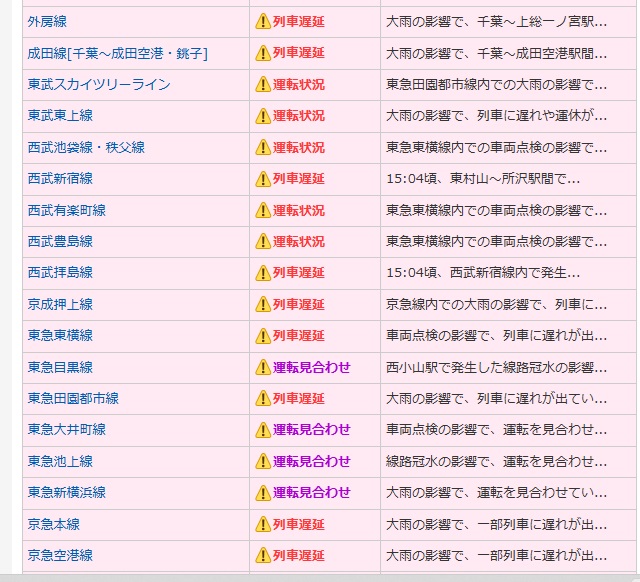Click warning icon in 西武有楽町線 row
Screen dimensions: 640x582
(x=263, y=210)
